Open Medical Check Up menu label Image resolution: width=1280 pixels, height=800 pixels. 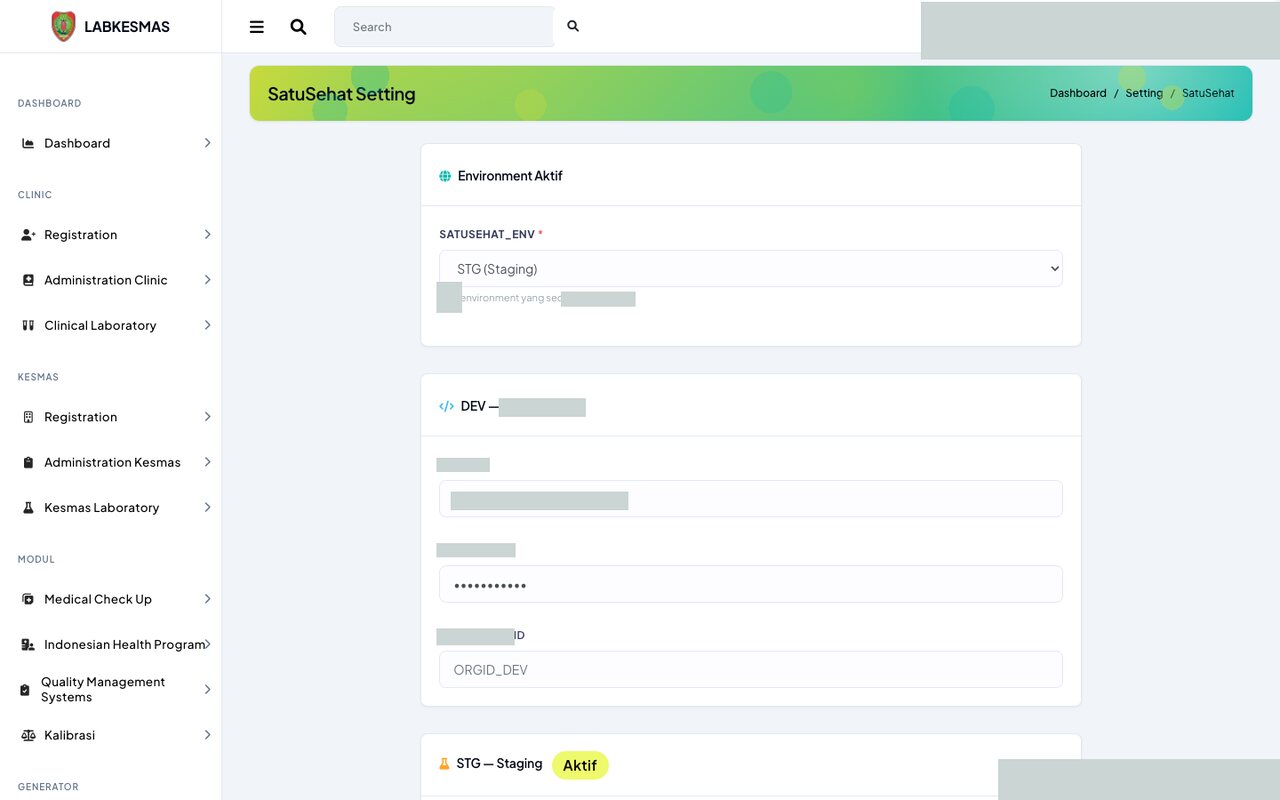coord(98,599)
